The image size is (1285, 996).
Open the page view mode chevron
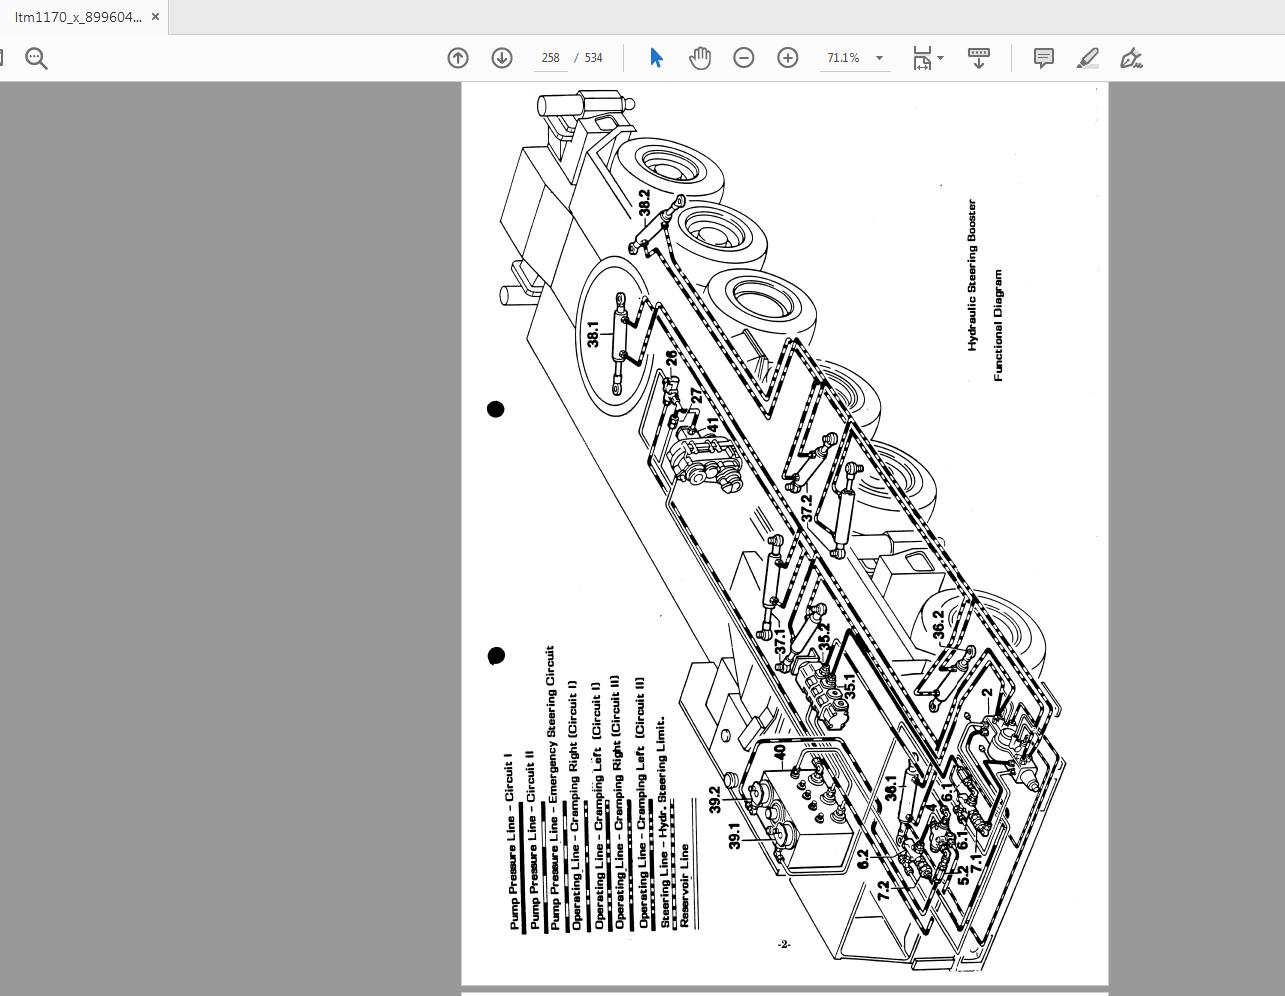point(940,58)
